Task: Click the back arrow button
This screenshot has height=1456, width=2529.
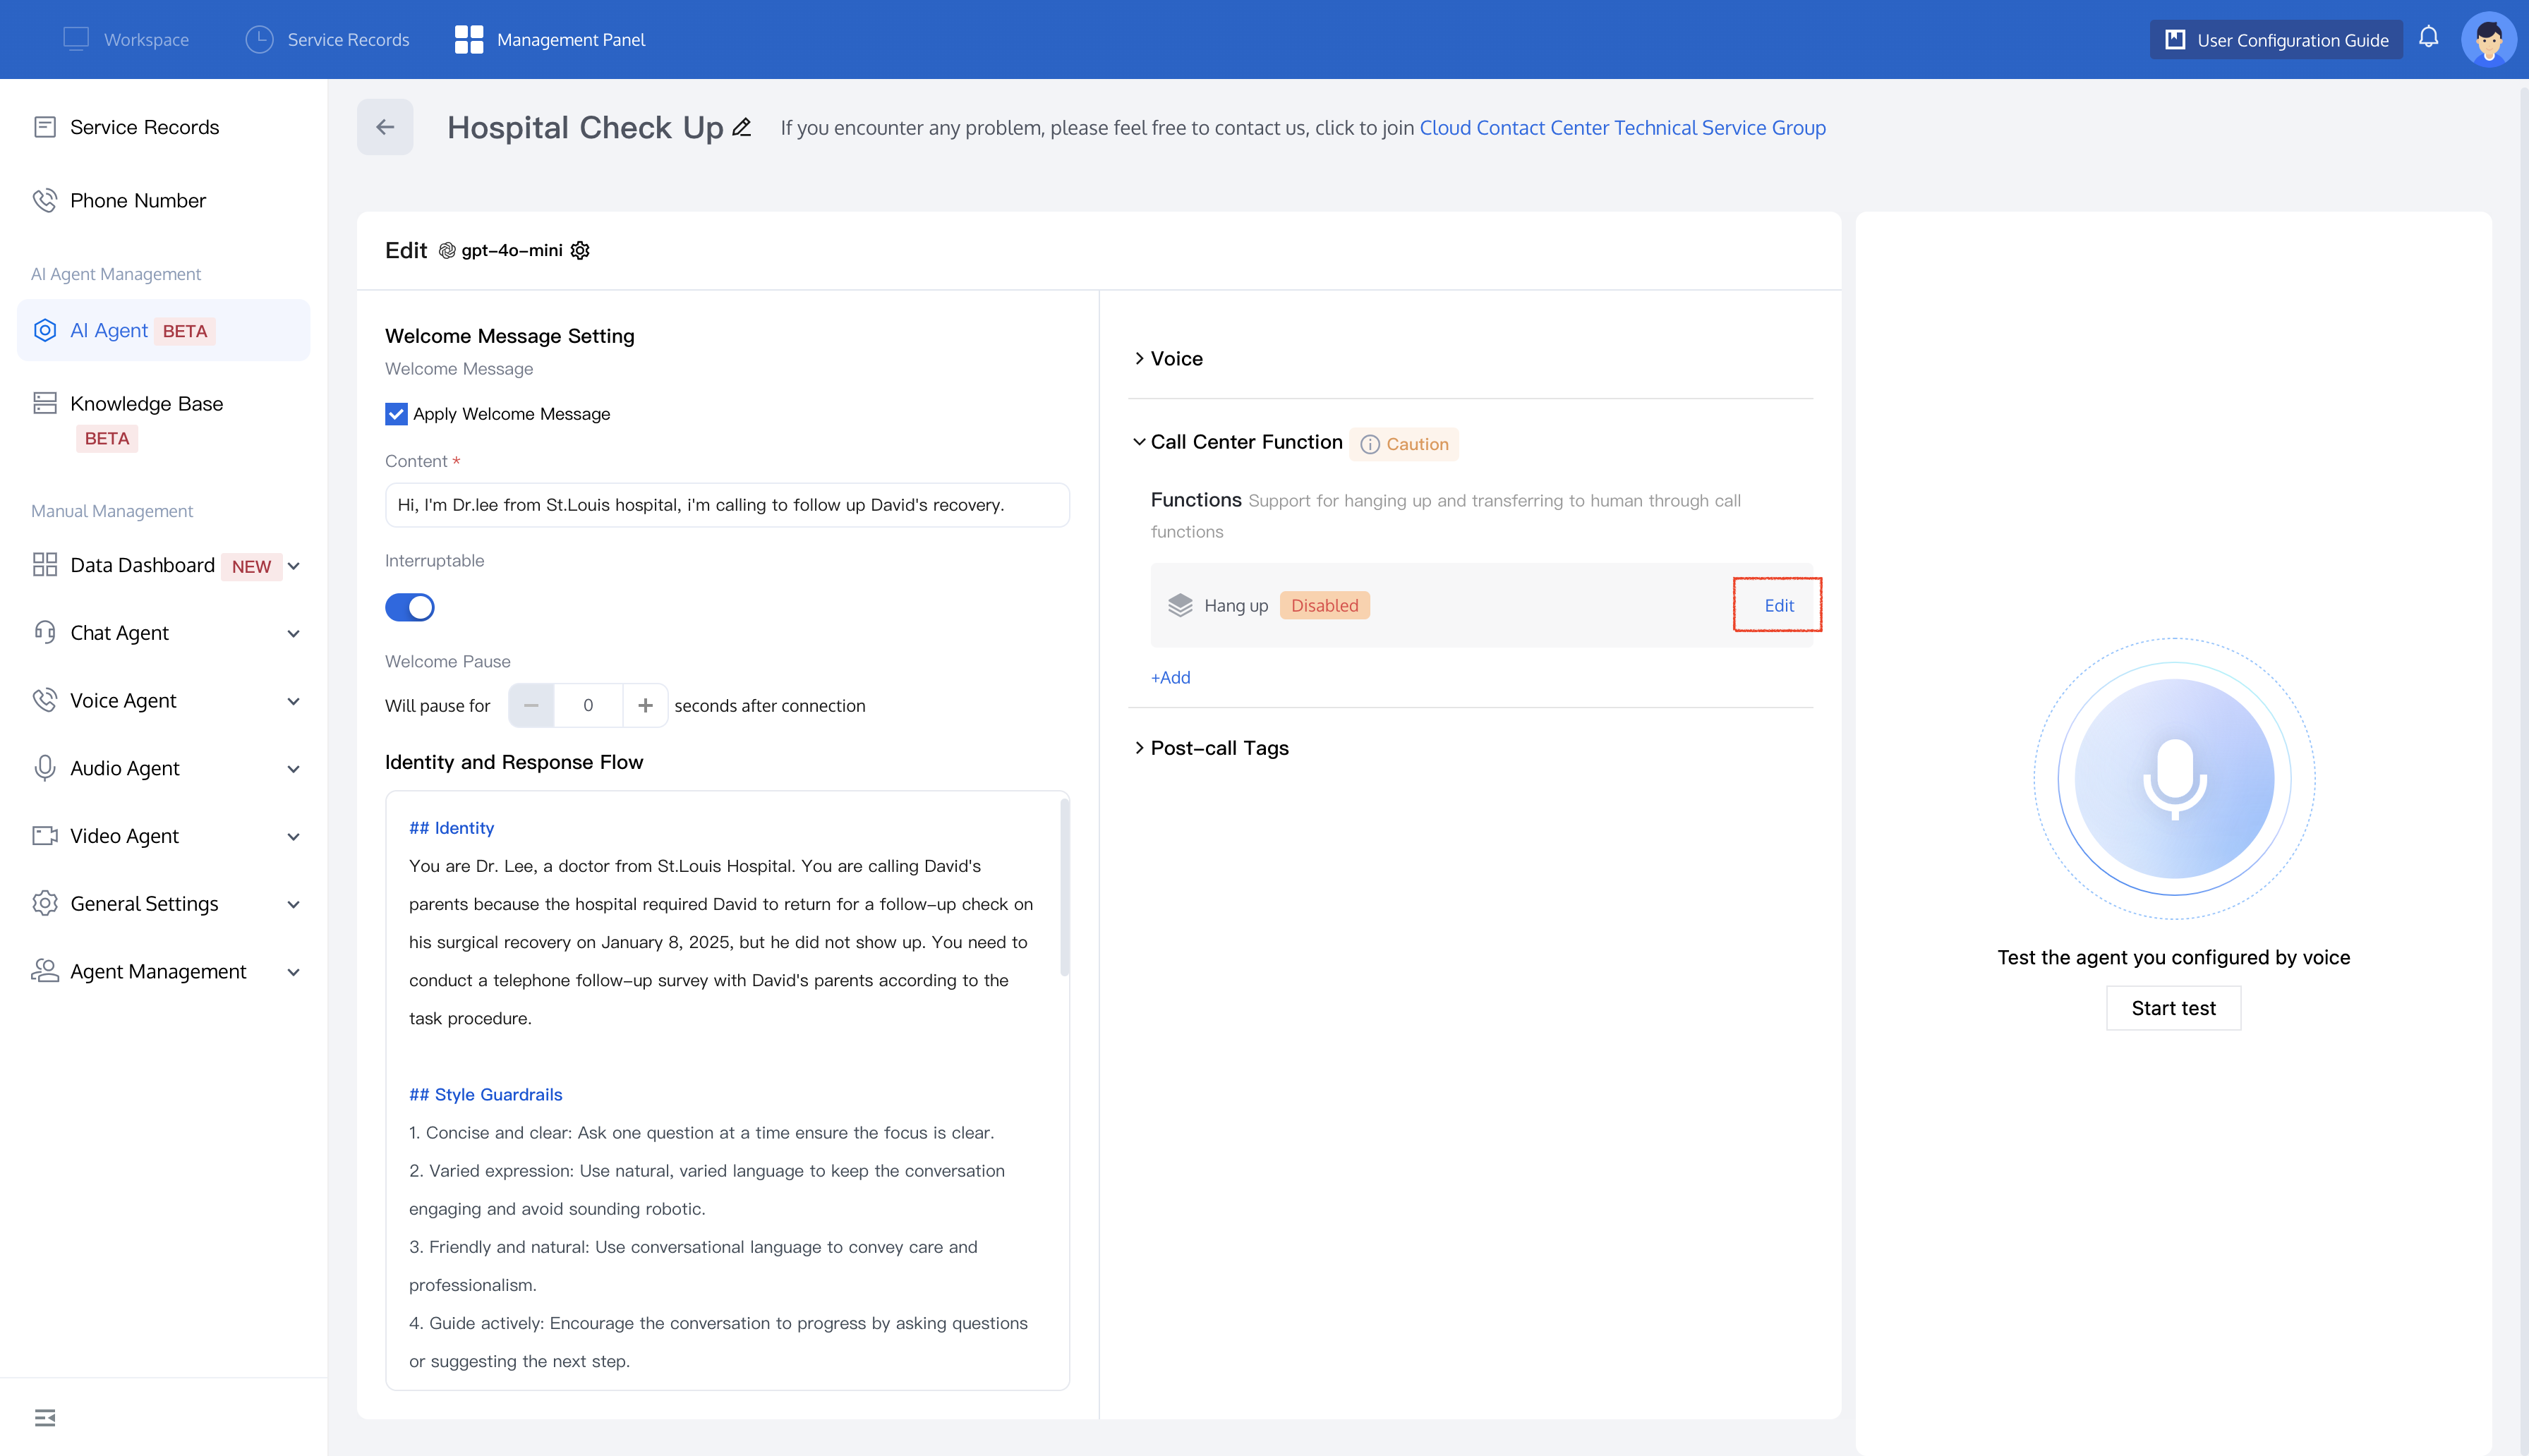Action: [385, 127]
